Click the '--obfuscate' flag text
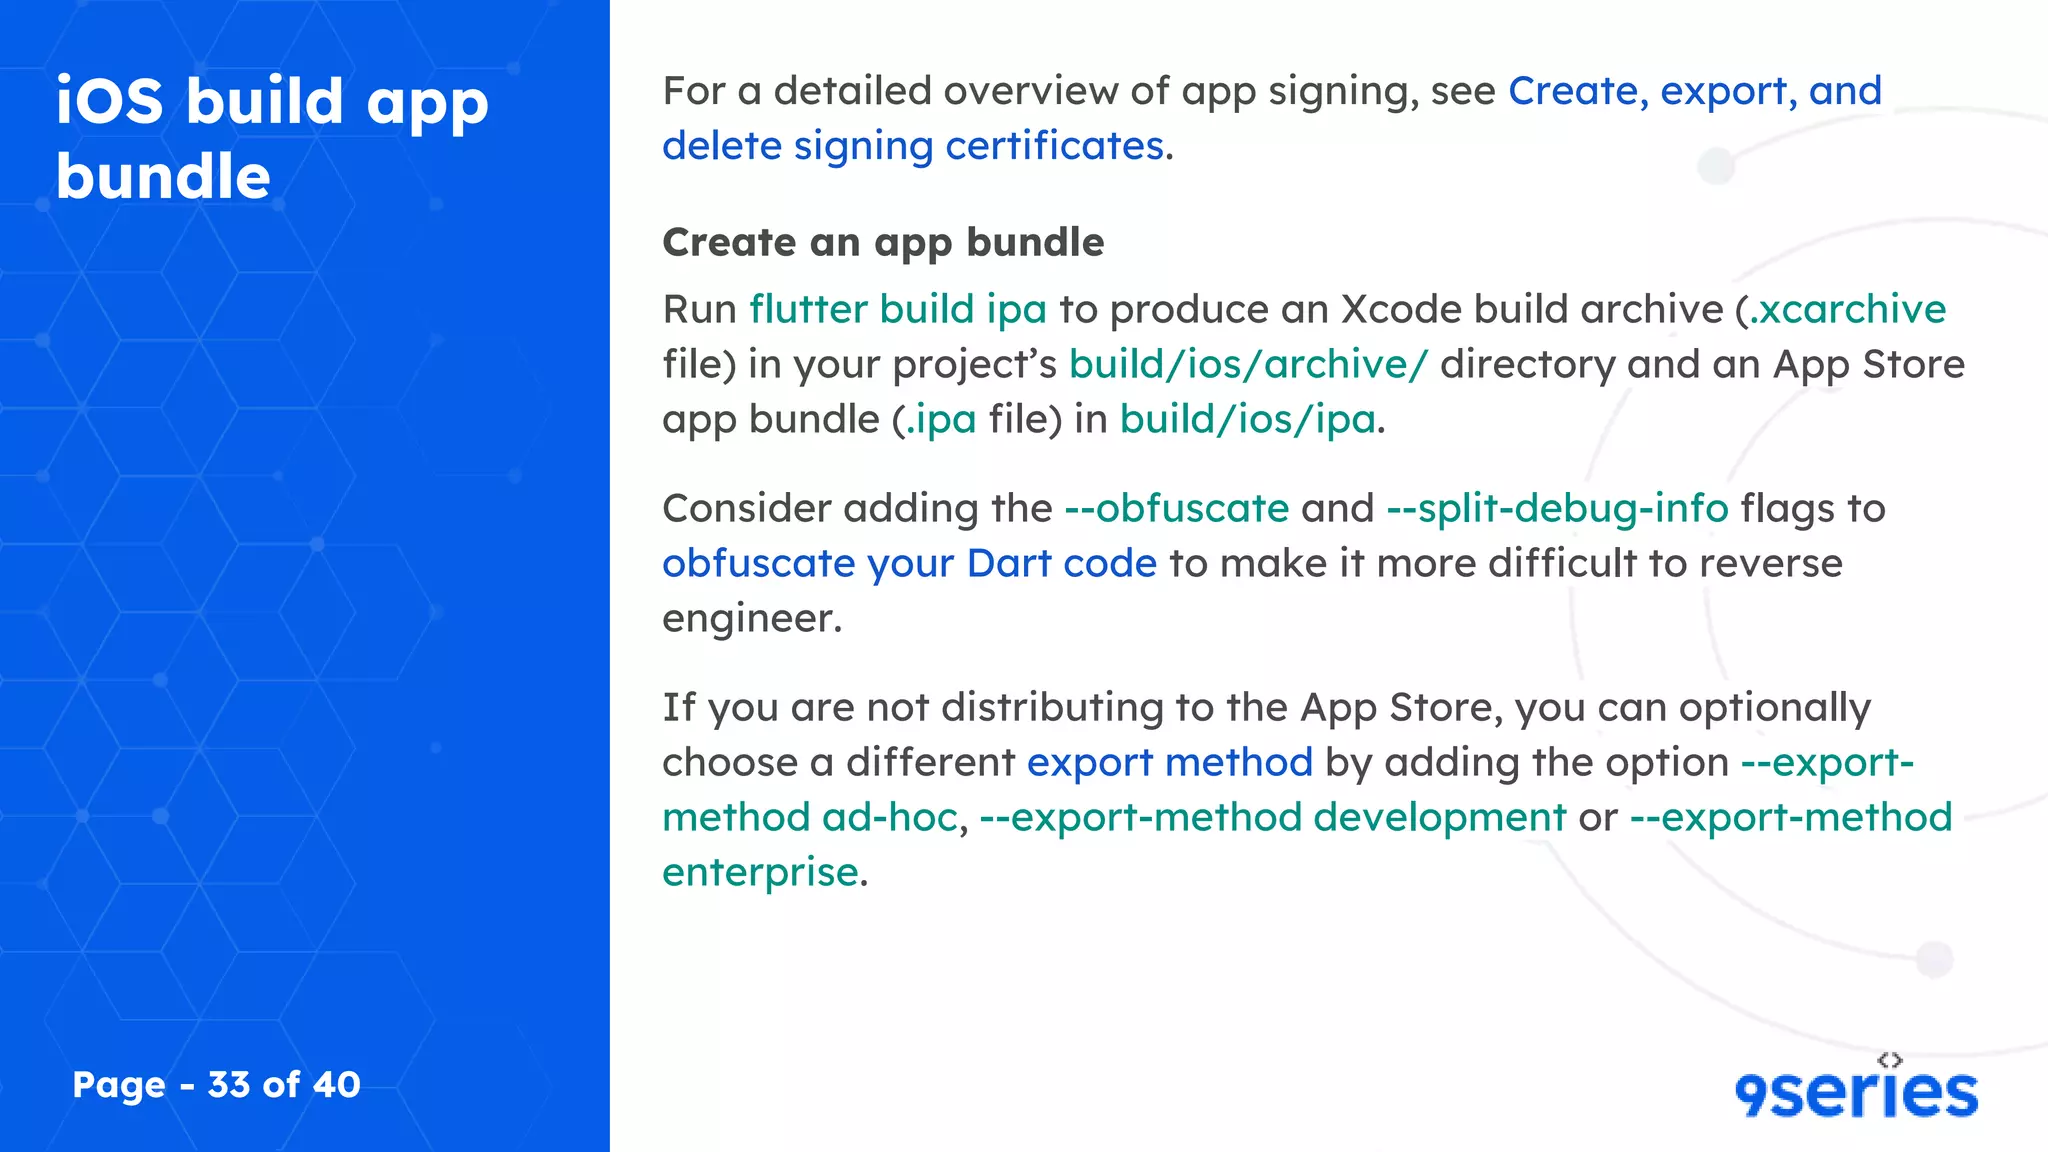Image resolution: width=2048 pixels, height=1152 pixels. (1177, 508)
